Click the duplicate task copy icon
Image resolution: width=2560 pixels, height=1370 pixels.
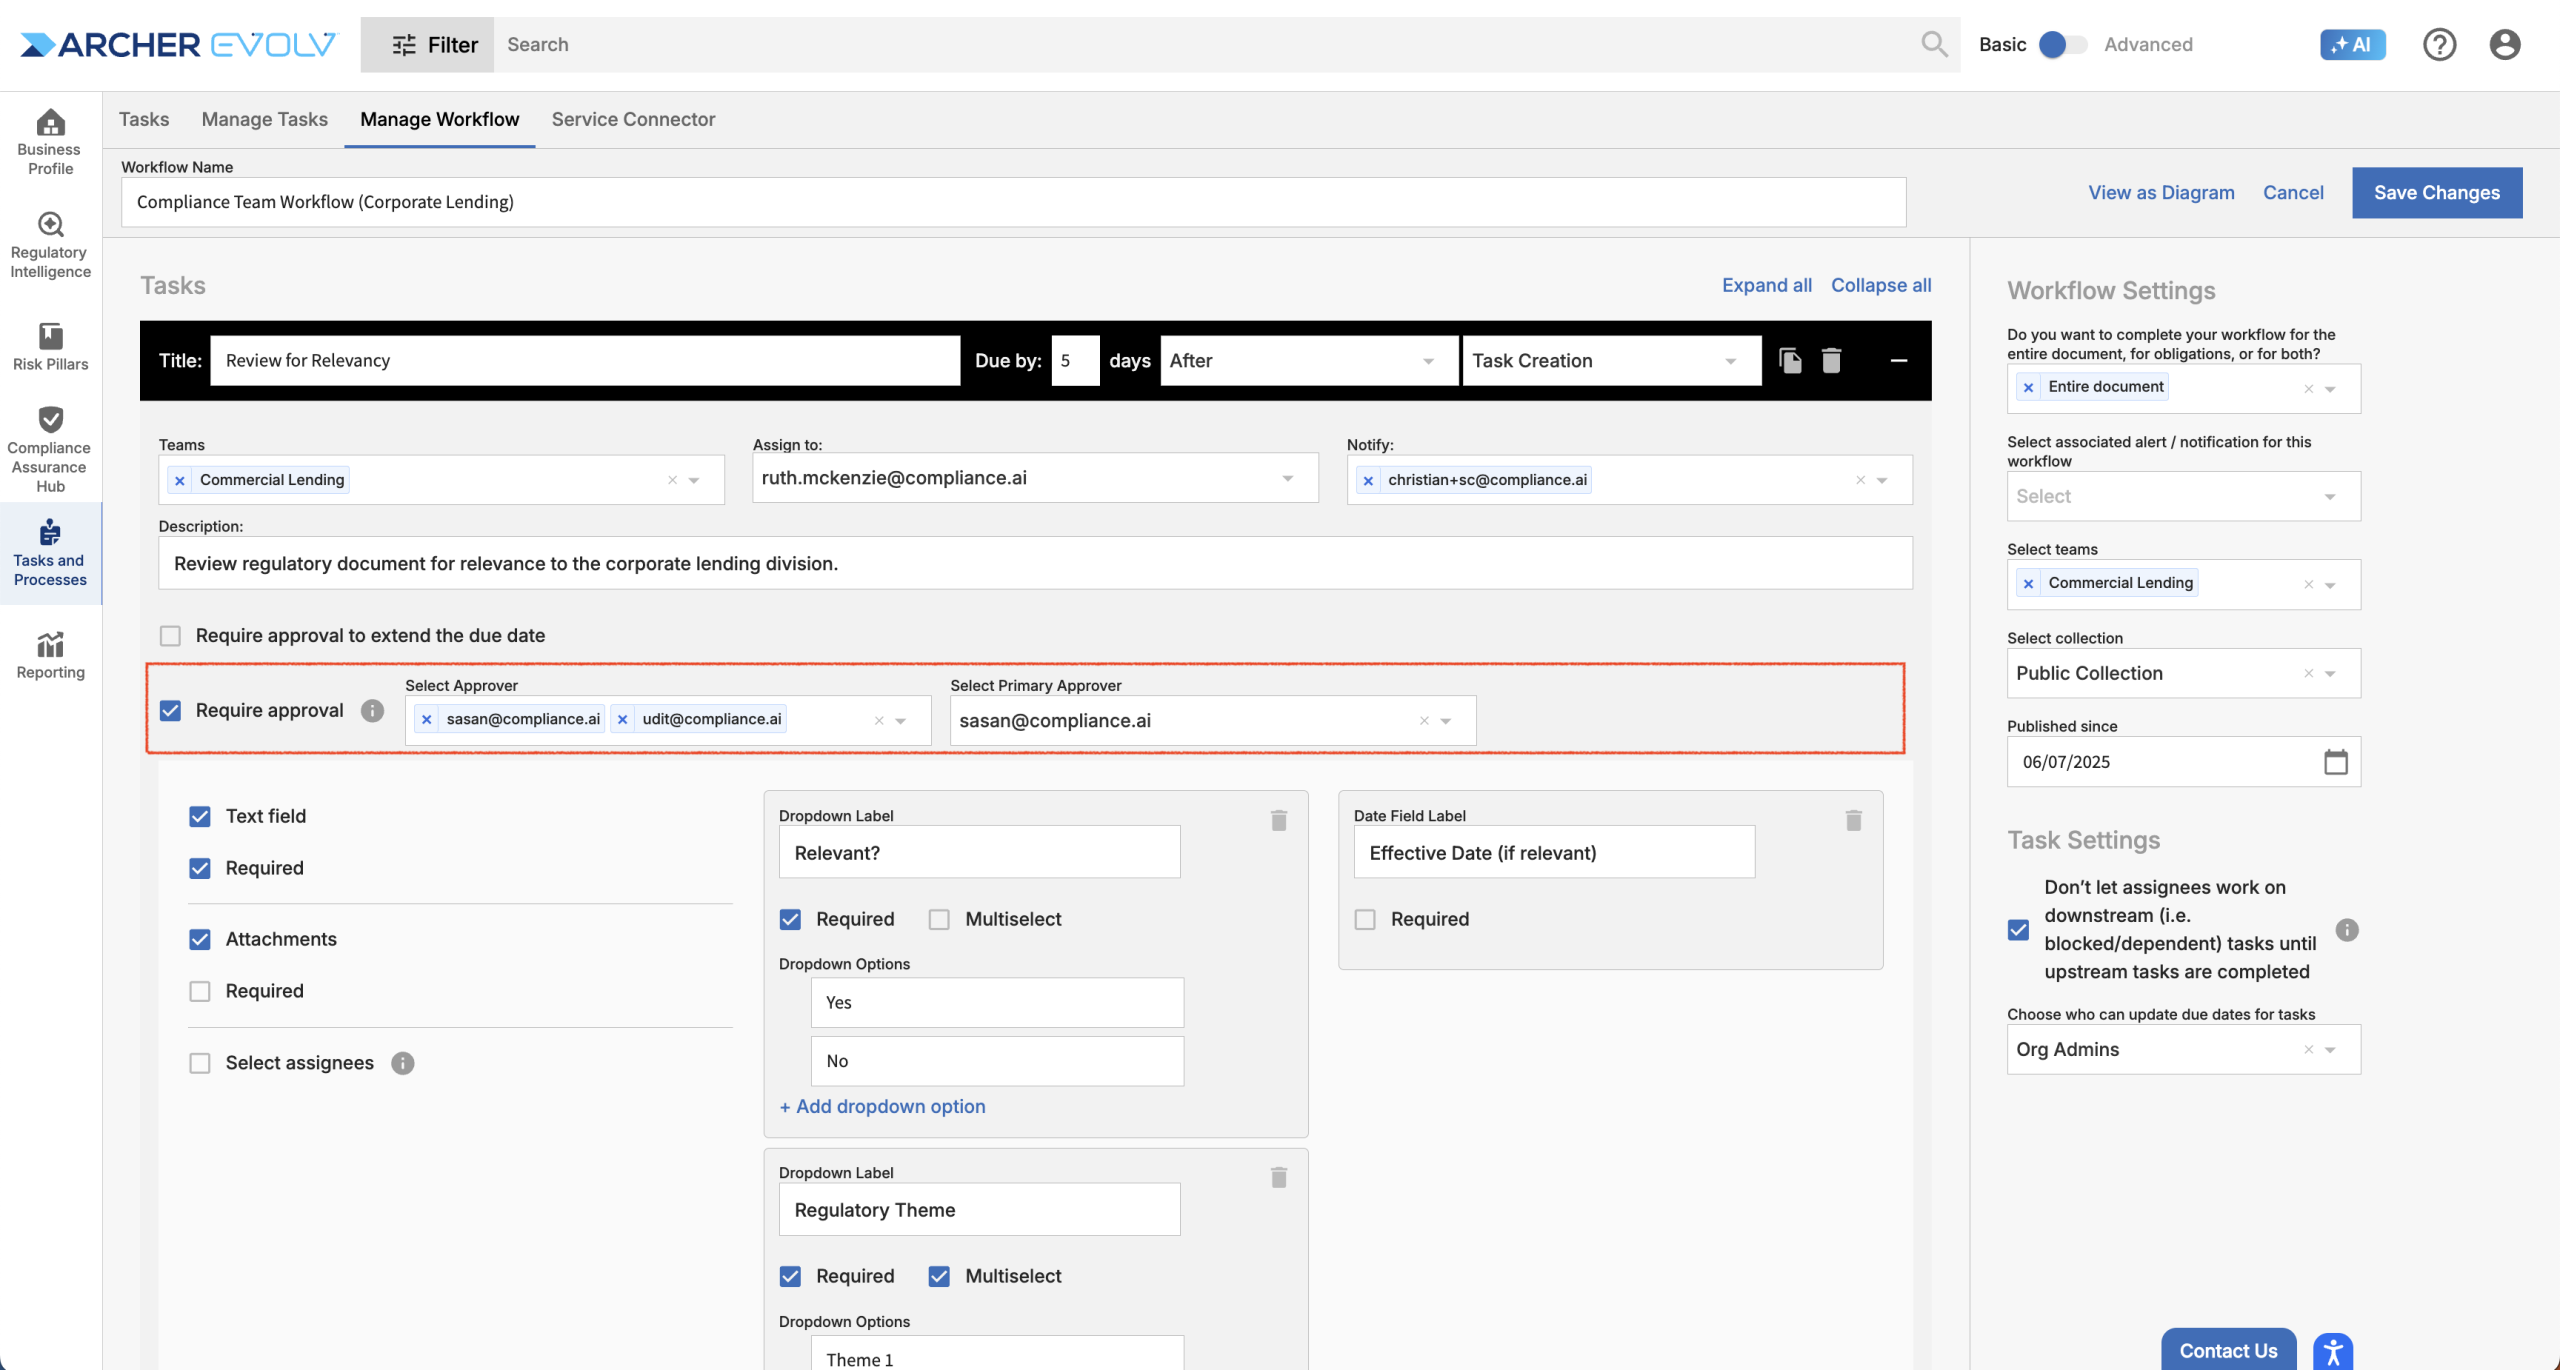click(1790, 360)
